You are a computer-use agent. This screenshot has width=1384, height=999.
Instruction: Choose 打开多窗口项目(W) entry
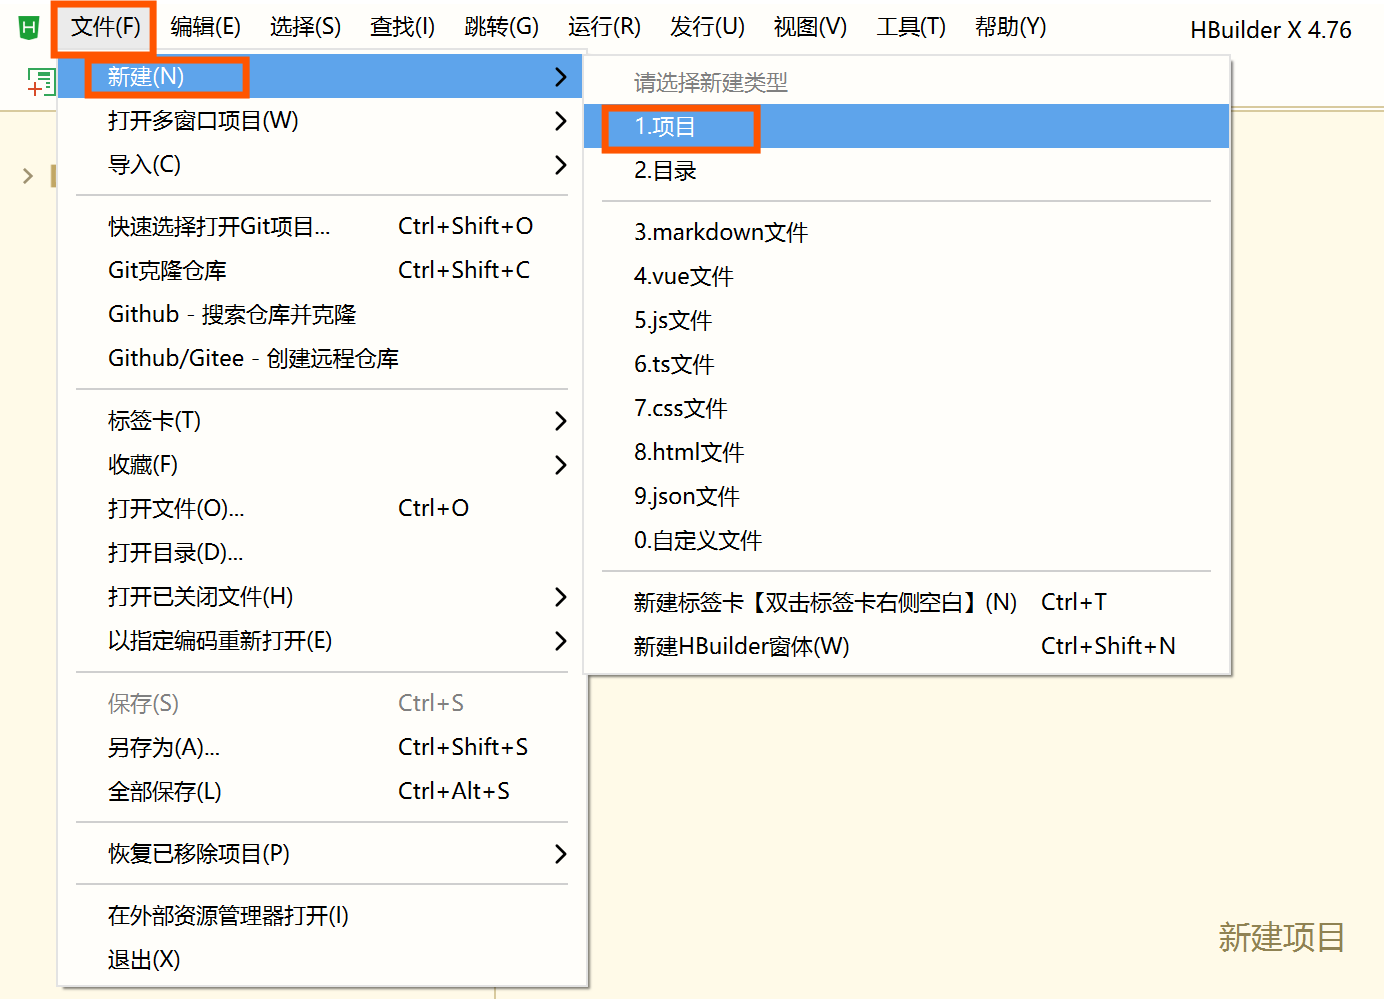coord(320,121)
